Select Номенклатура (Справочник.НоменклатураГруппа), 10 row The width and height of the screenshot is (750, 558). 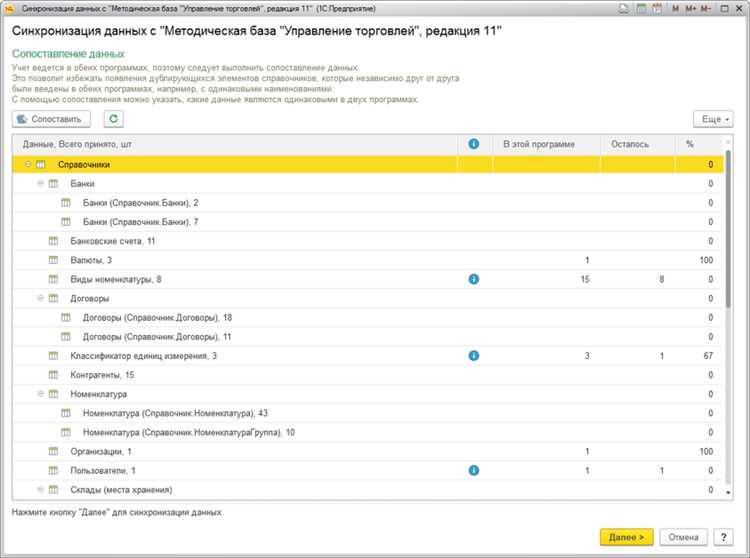(368, 432)
